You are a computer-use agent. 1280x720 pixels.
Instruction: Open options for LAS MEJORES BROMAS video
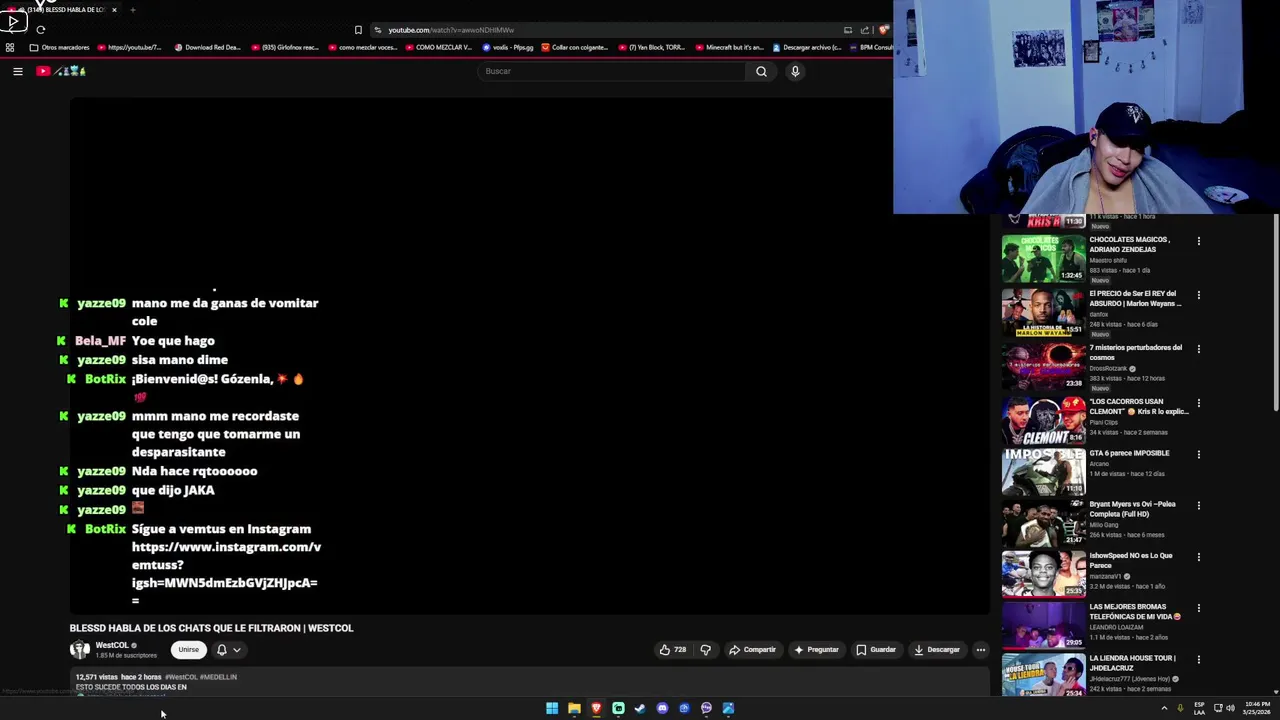pos(1198,608)
